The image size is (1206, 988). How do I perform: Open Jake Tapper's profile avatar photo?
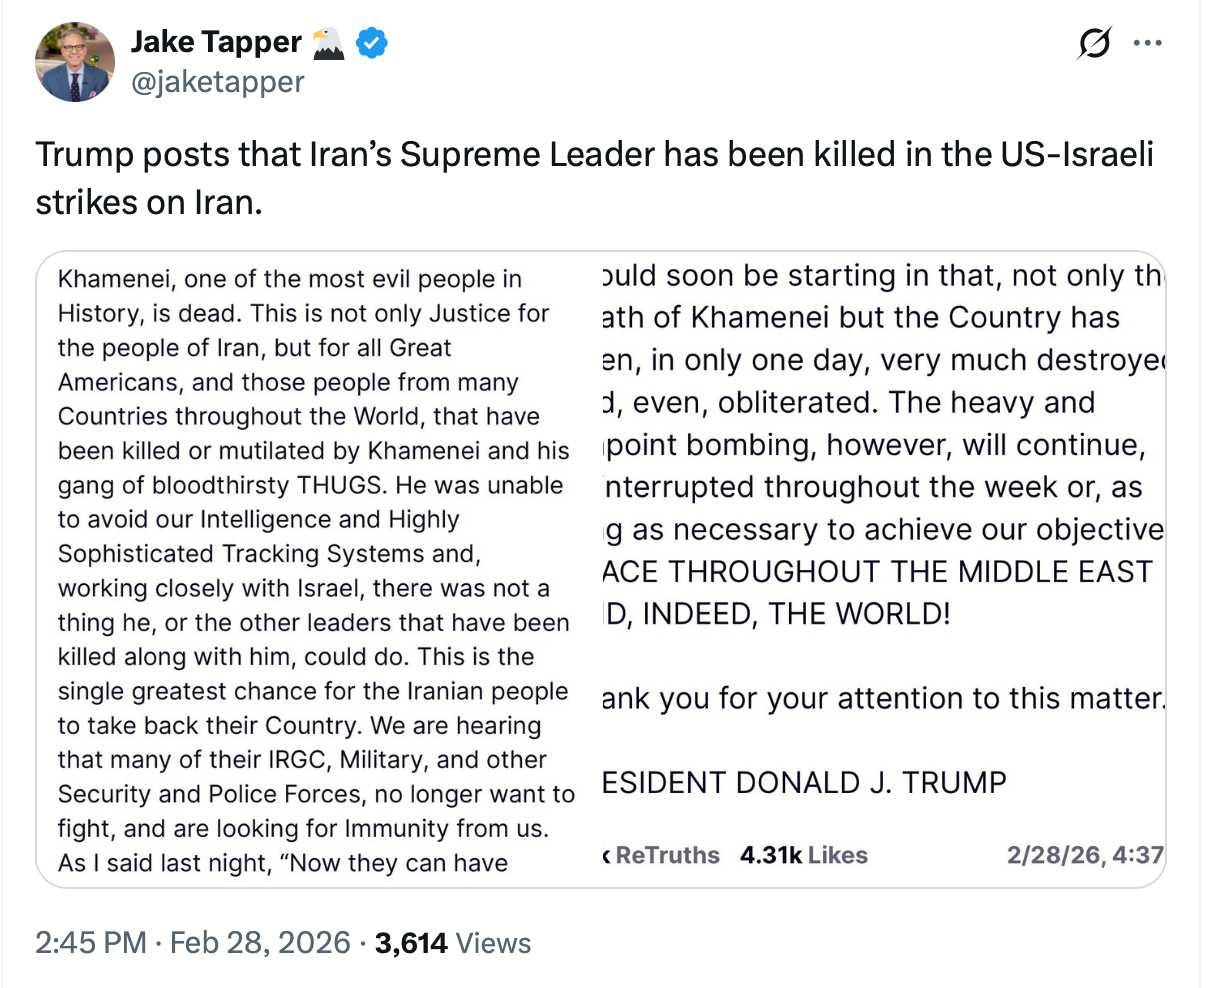[x=75, y=62]
